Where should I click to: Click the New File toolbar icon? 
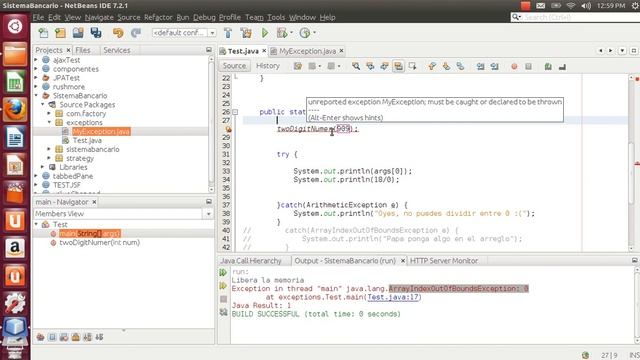pyautogui.click(x=43, y=33)
